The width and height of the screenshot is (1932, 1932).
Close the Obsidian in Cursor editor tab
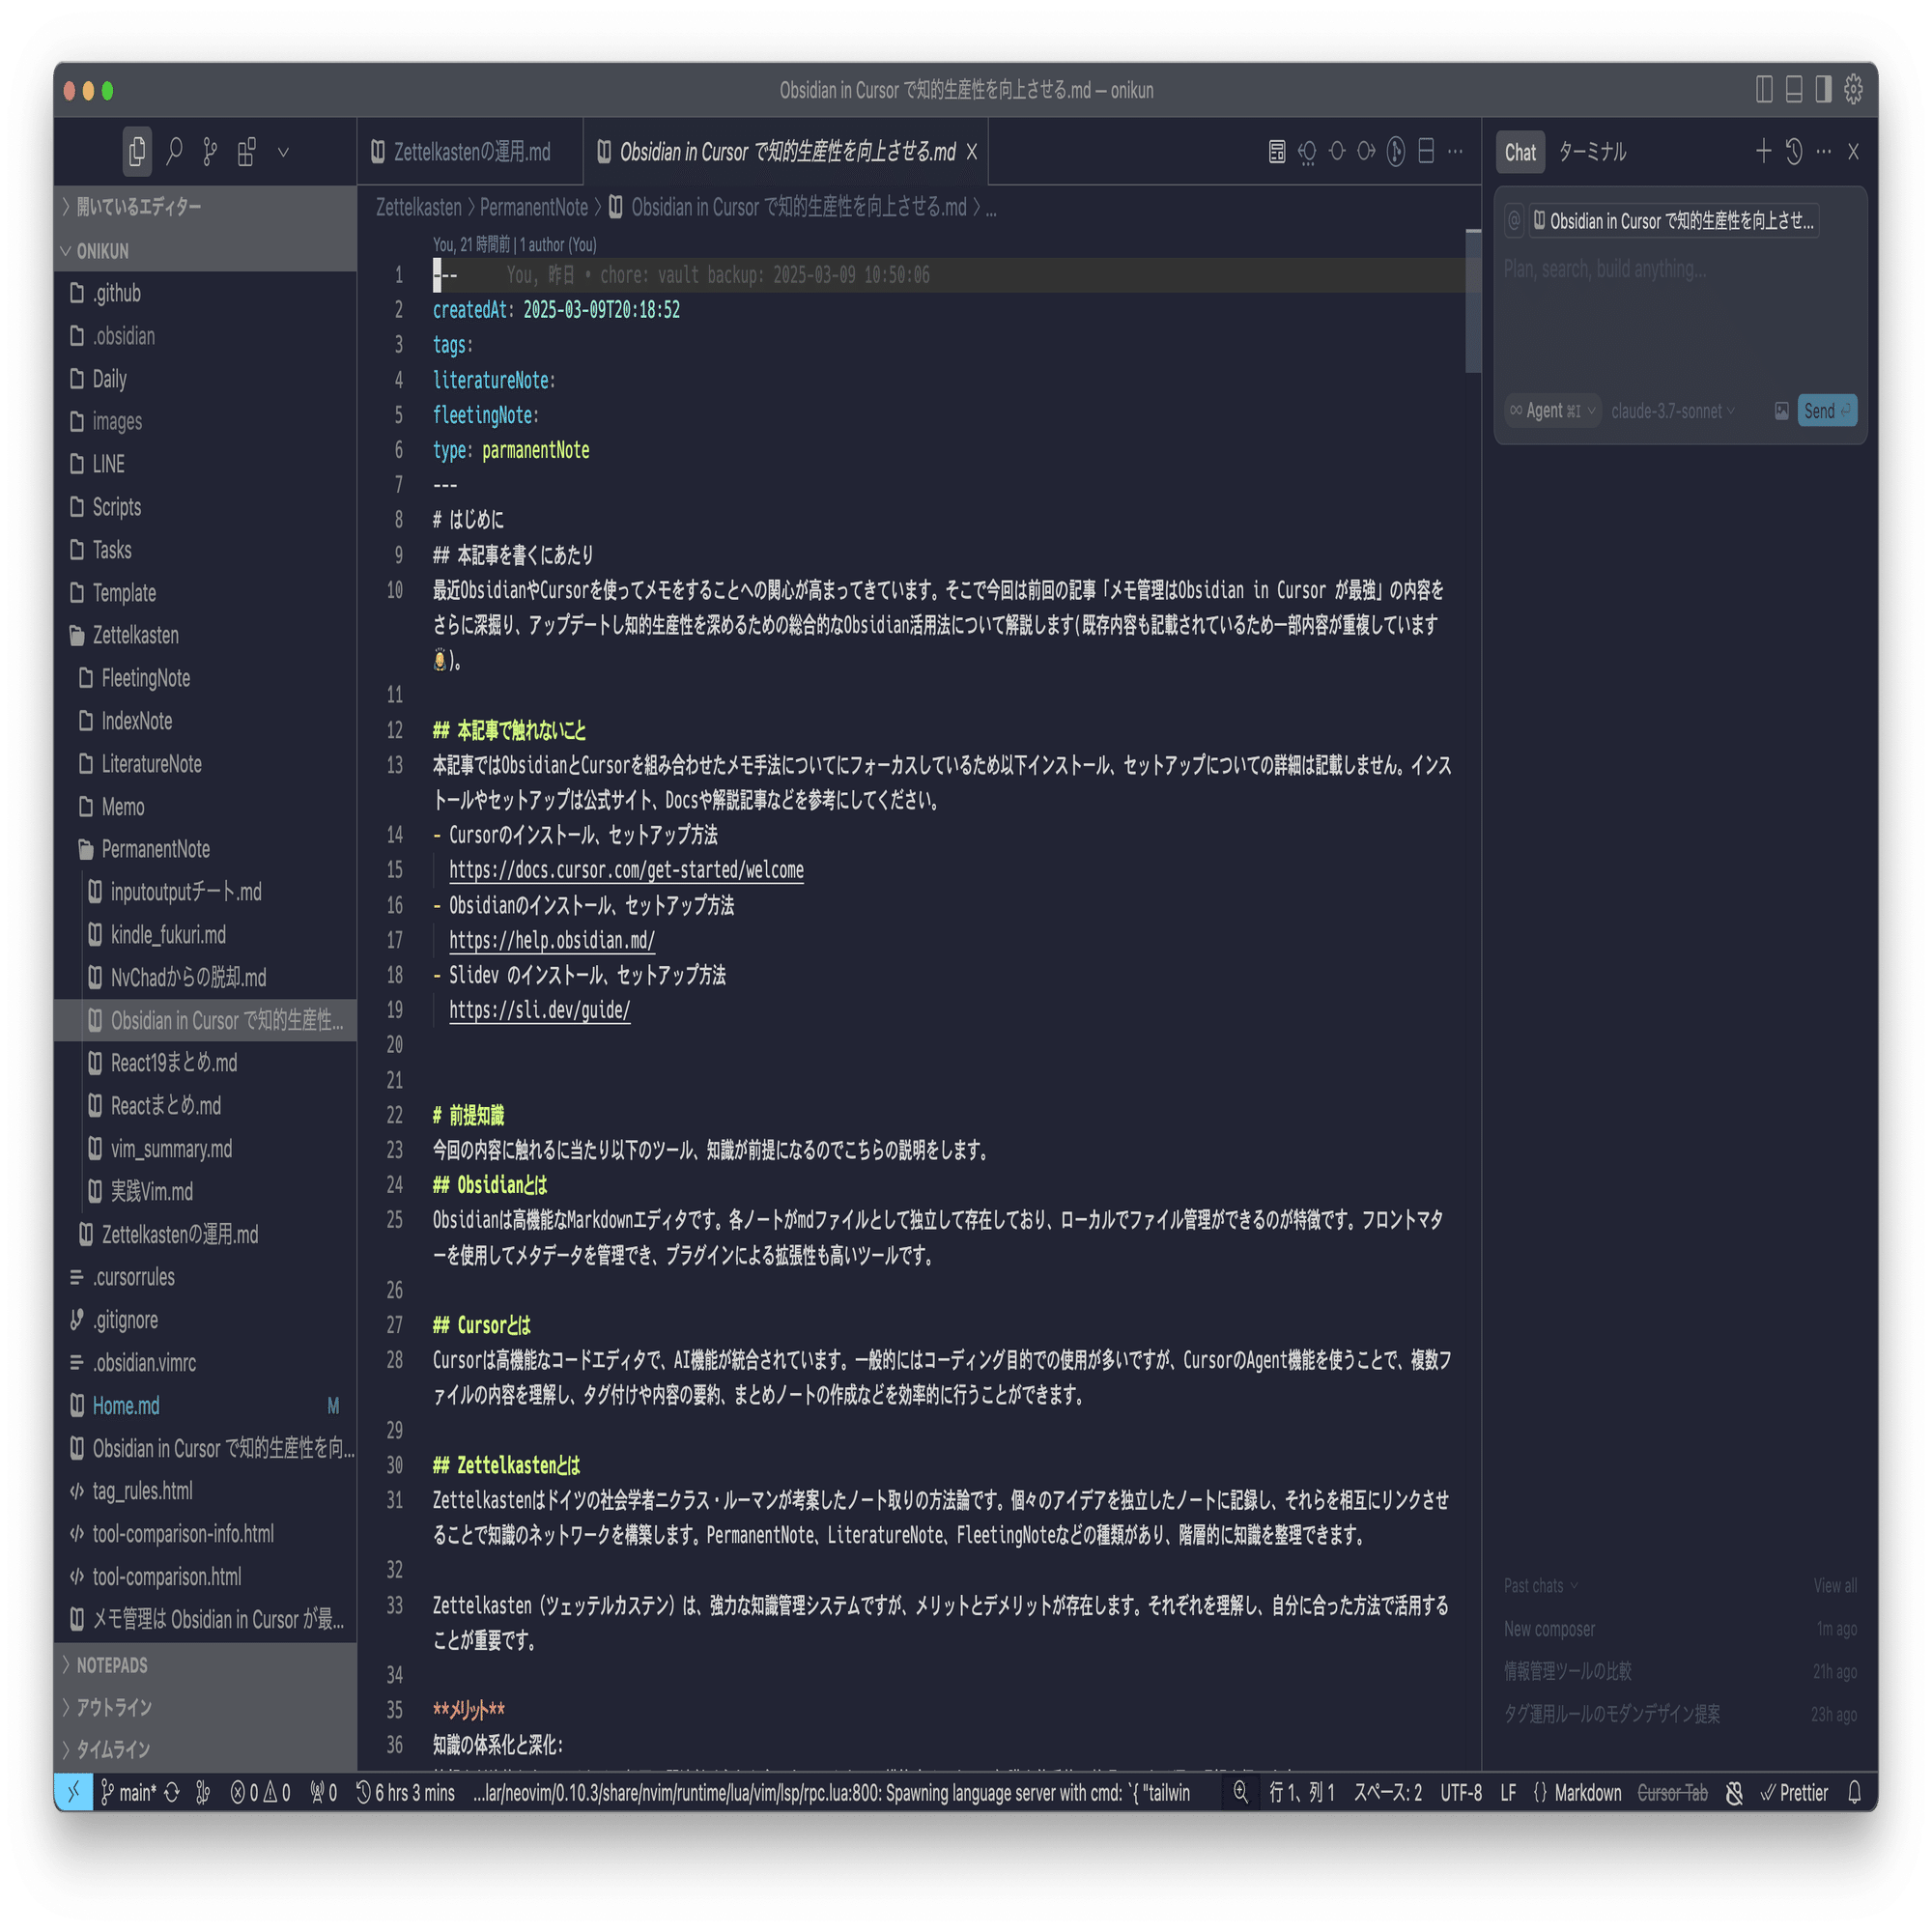click(971, 152)
